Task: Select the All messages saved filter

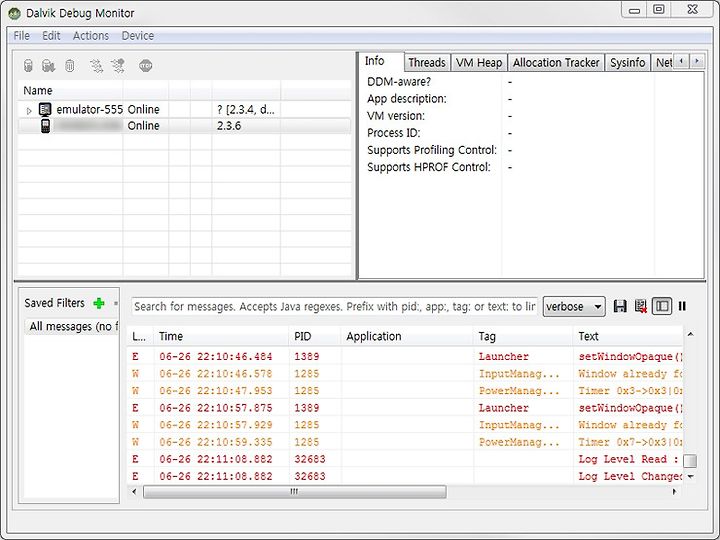Action: (x=72, y=326)
